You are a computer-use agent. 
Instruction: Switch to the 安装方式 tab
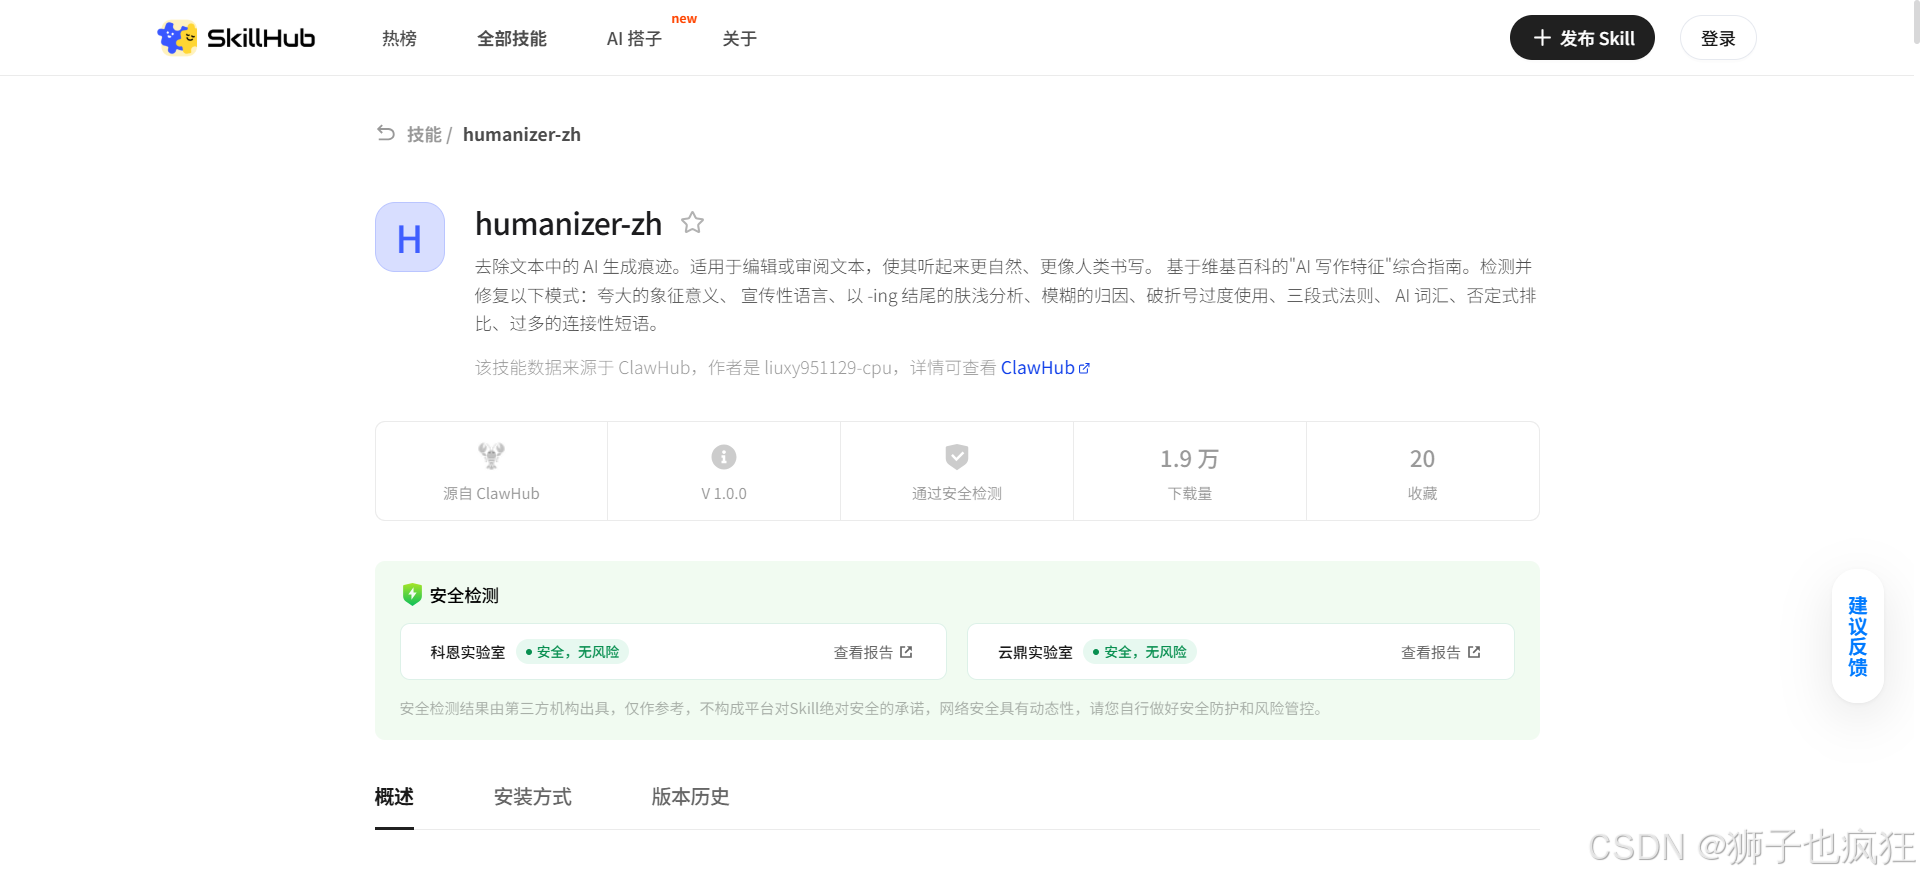tap(533, 797)
